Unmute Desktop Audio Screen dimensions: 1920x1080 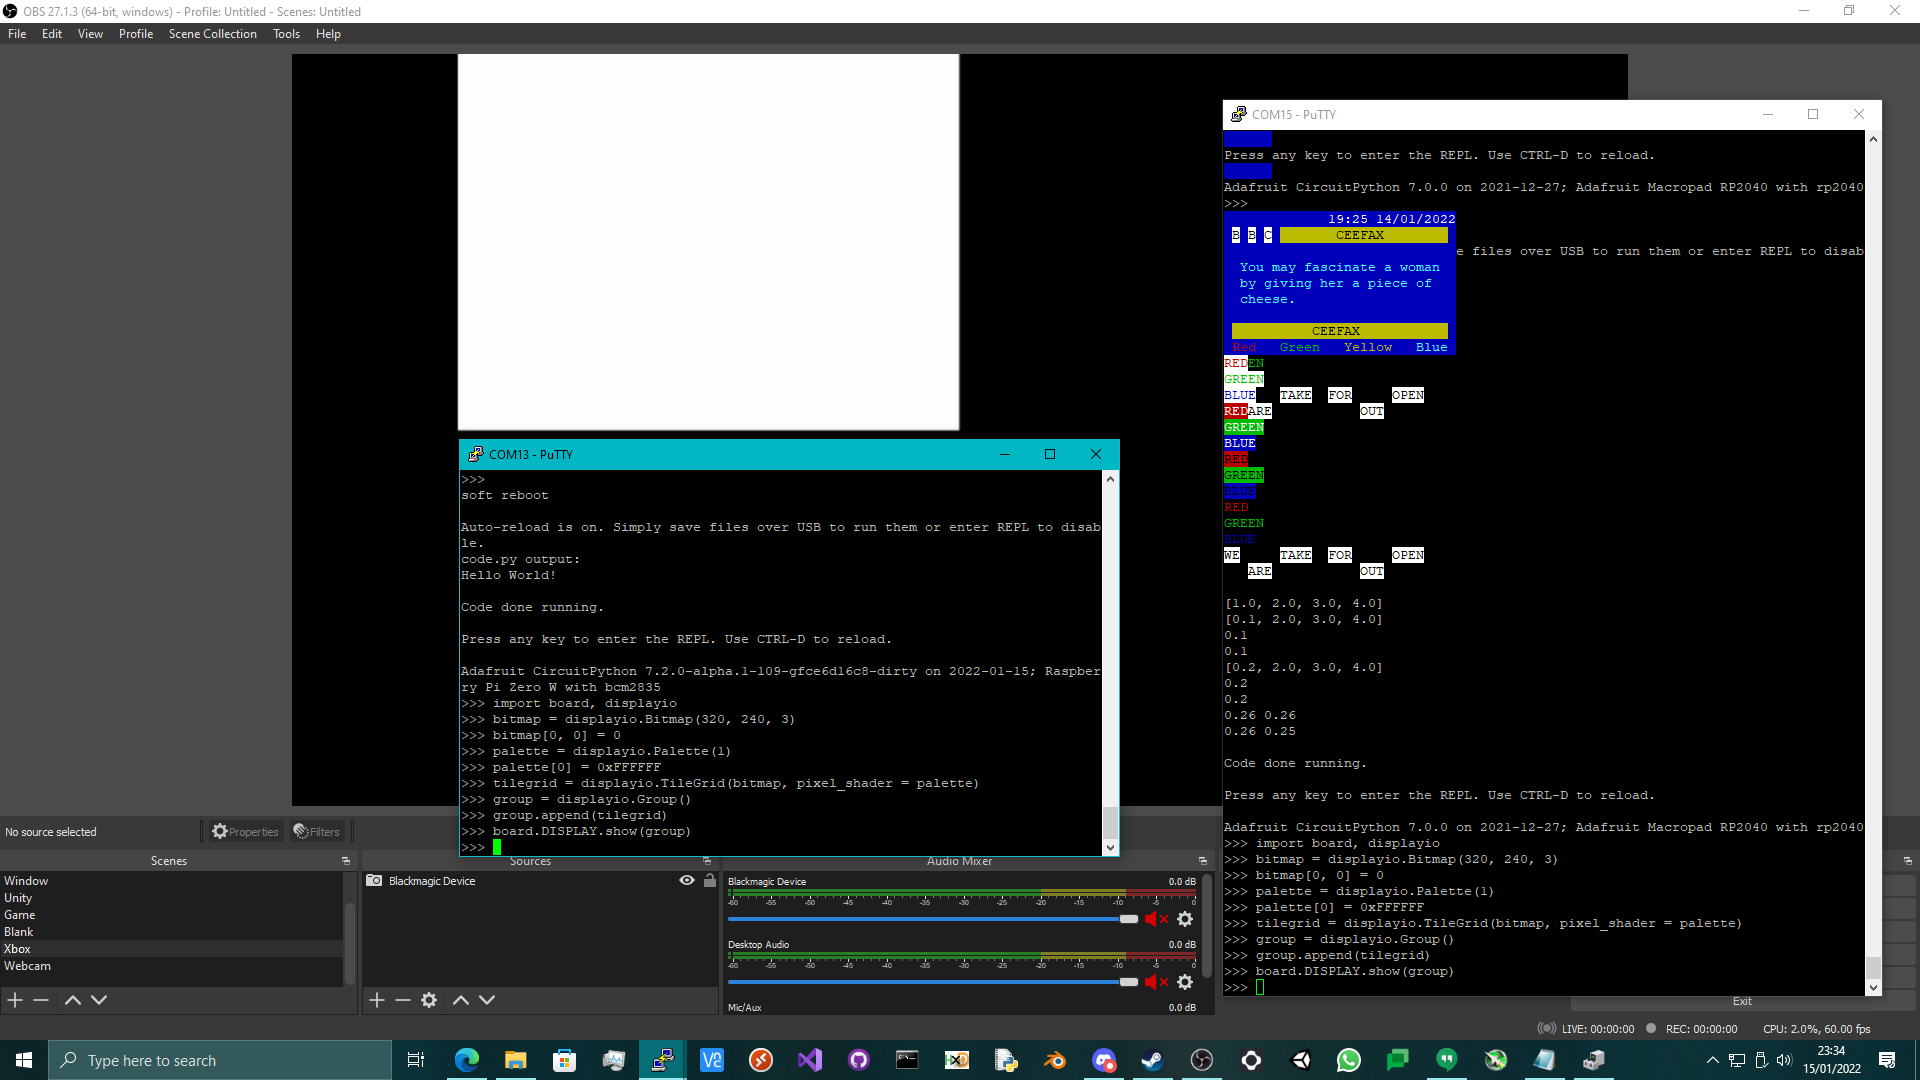1157,982
